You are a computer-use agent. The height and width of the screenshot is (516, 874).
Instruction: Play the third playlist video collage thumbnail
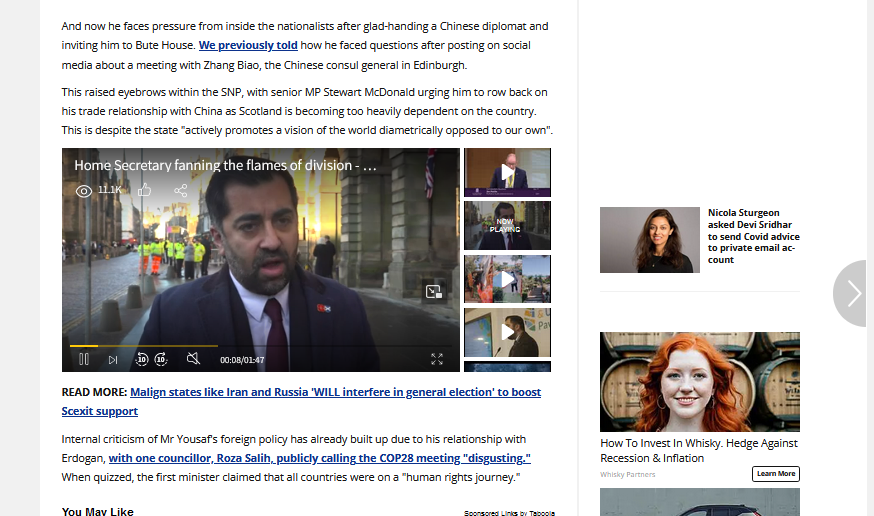tap(507, 279)
